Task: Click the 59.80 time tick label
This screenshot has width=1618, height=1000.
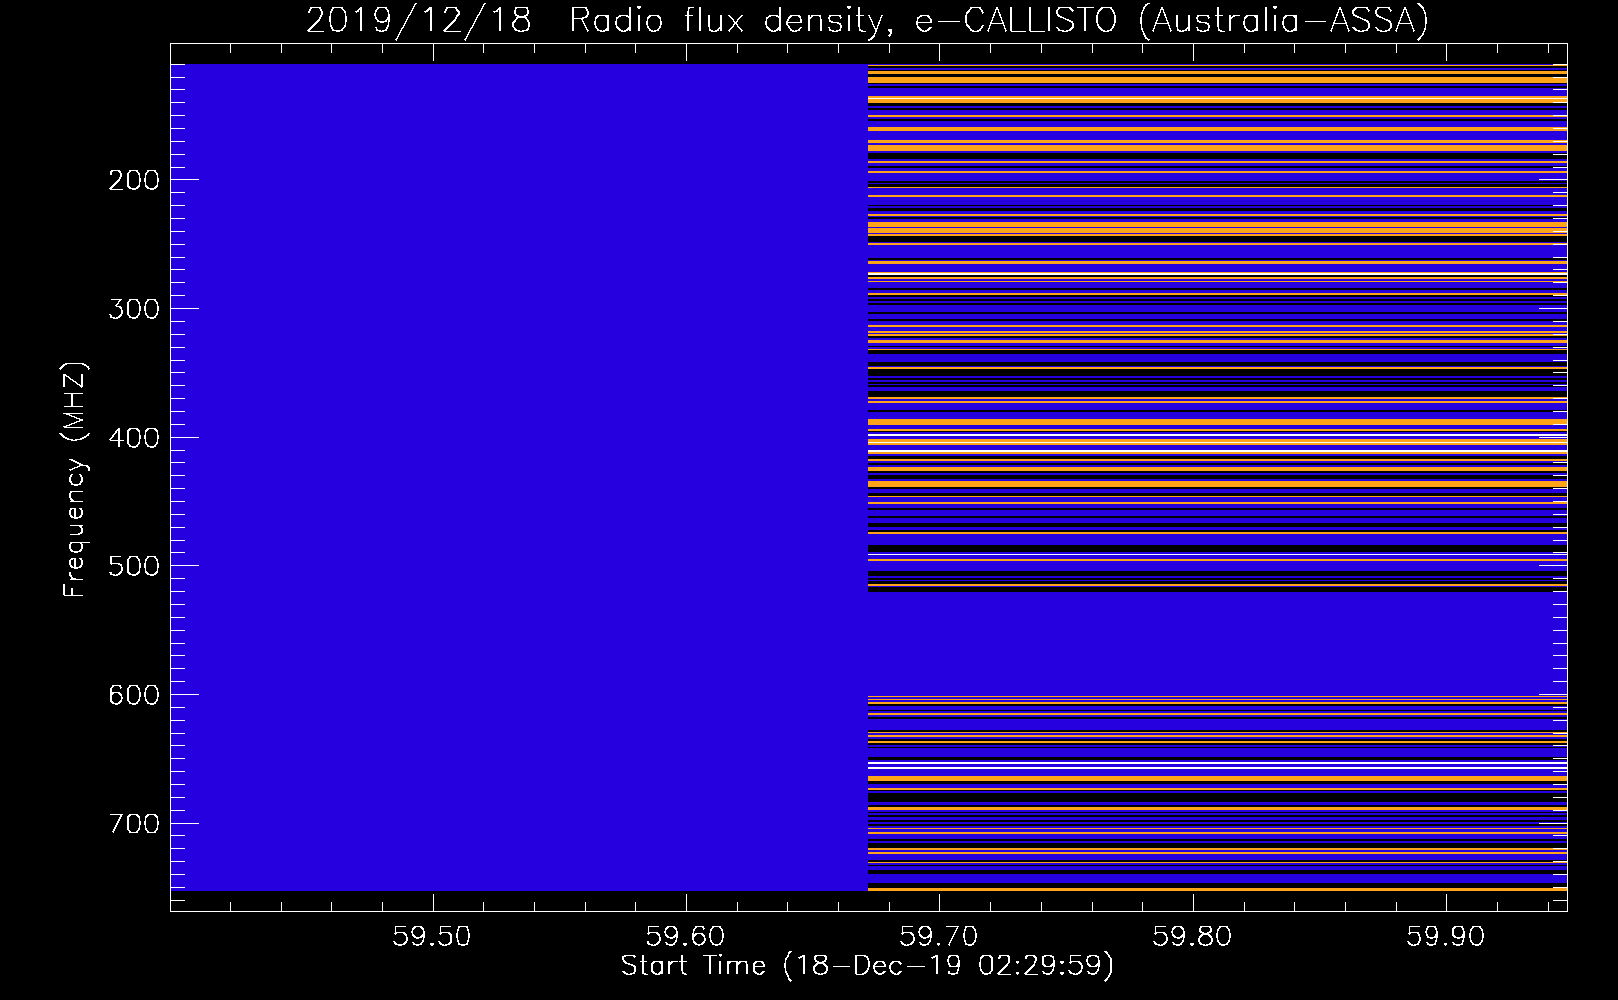Action: 1192,937
